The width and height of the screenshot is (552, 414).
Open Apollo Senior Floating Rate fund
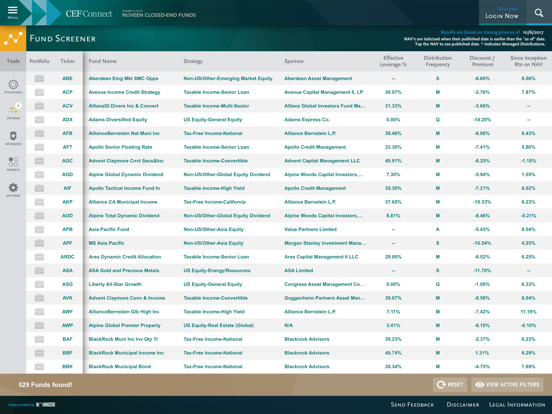point(120,147)
